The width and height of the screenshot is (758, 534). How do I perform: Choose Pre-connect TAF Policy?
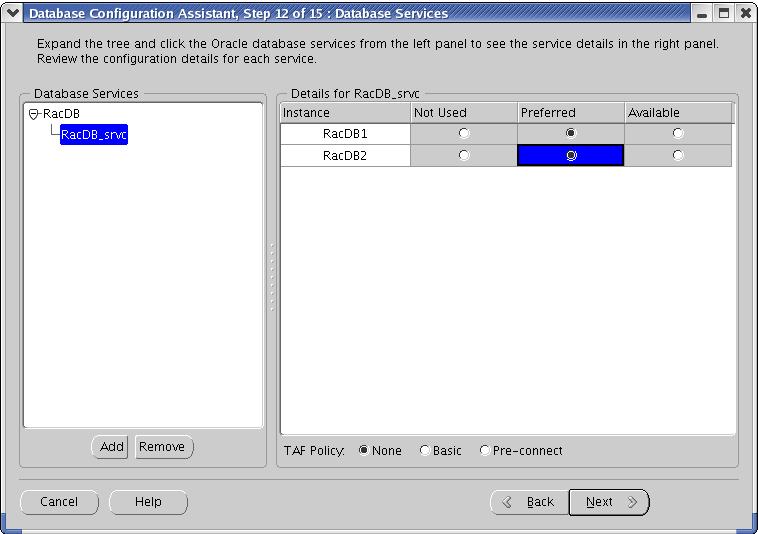[x=485, y=451]
